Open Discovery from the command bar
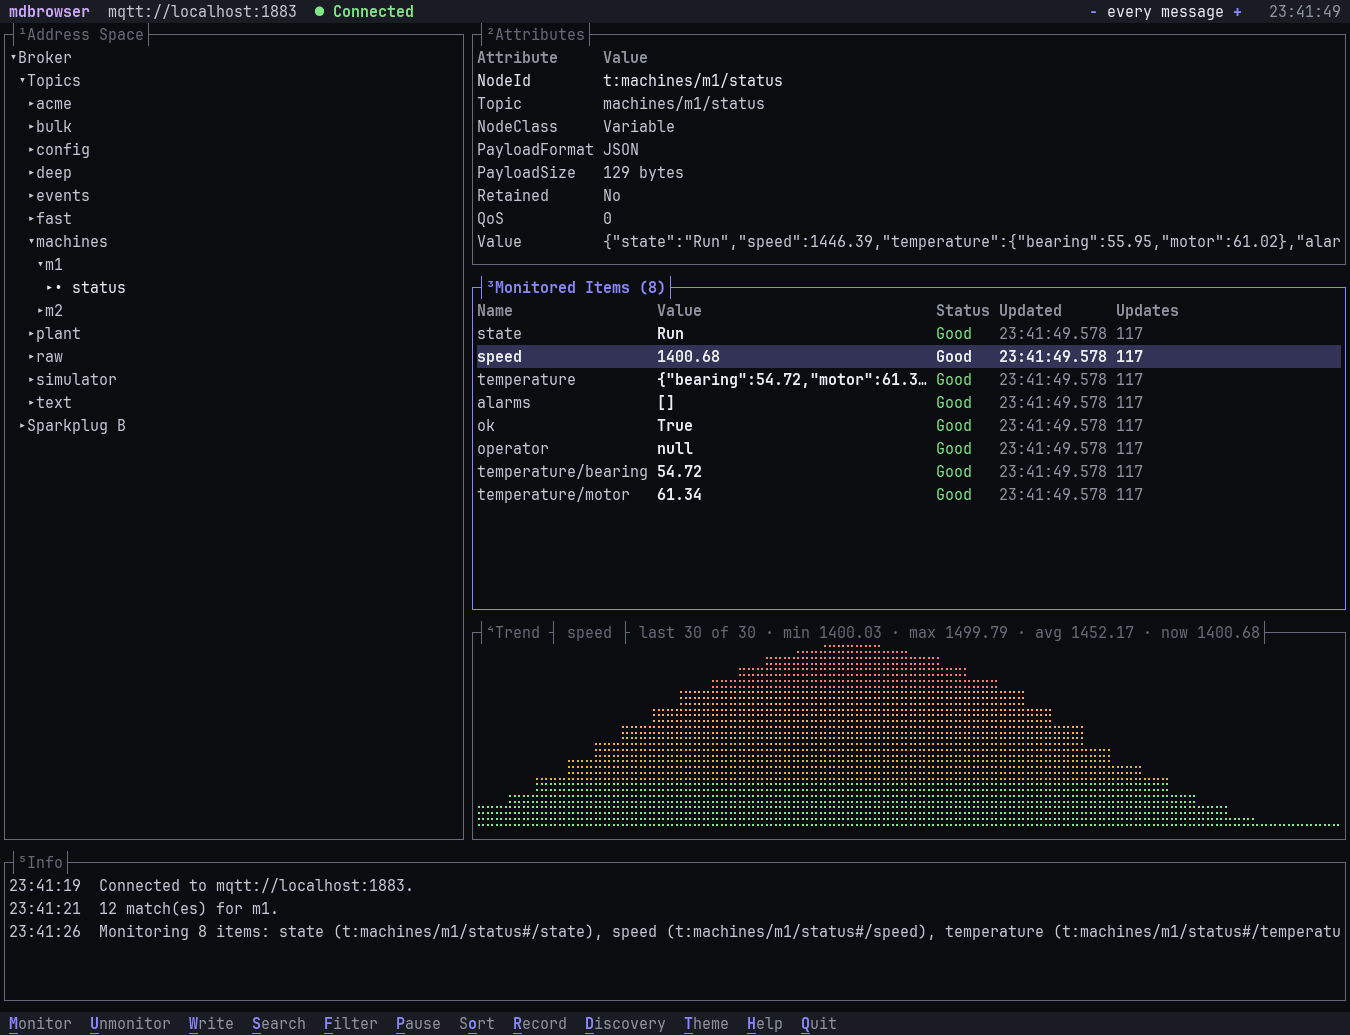This screenshot has height=1035, width=1350. click(x=625, y=1024)
